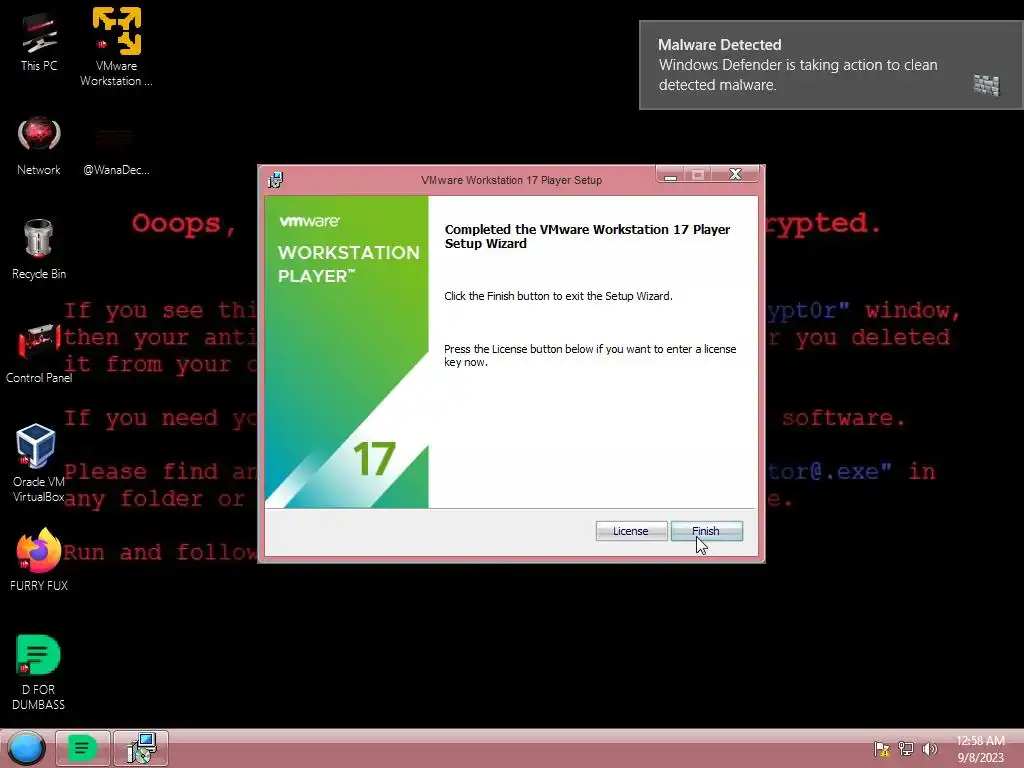
Task: Click the setup window title bar icon
Action: point(276,180)
